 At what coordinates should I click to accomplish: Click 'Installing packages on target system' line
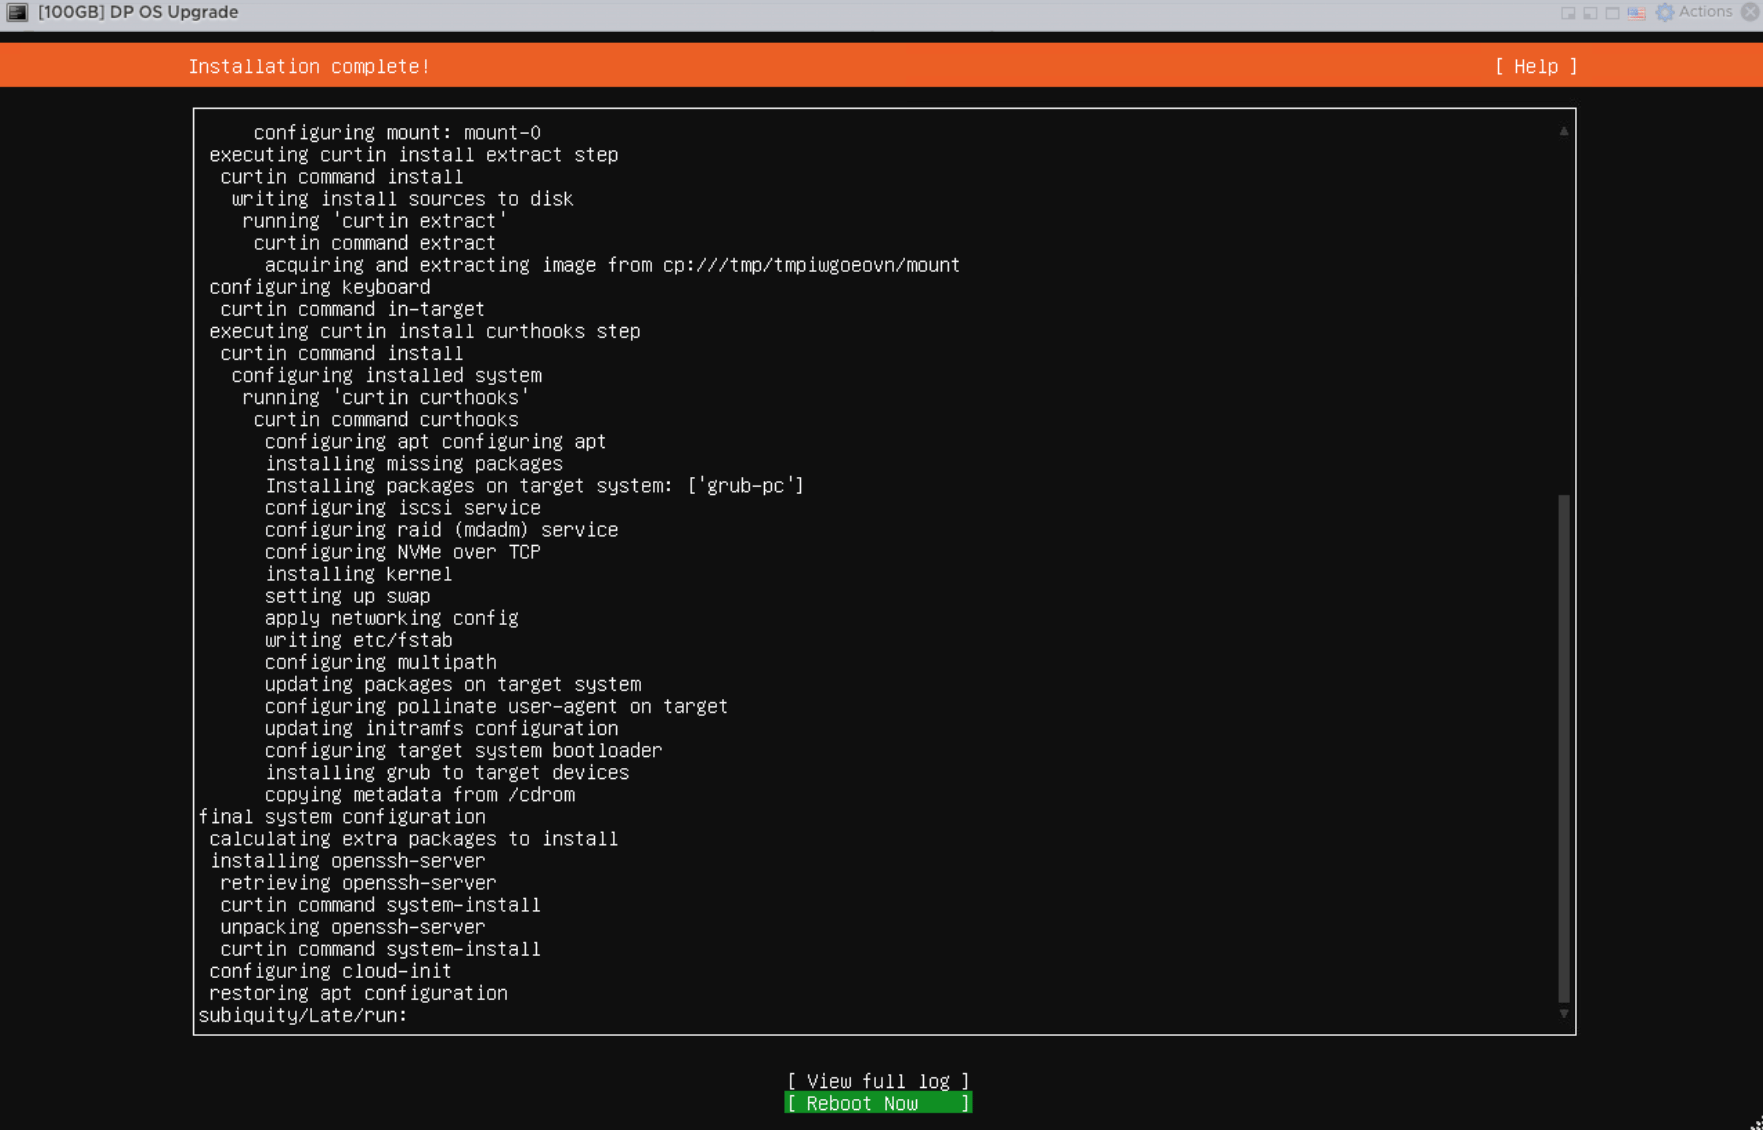534,486
